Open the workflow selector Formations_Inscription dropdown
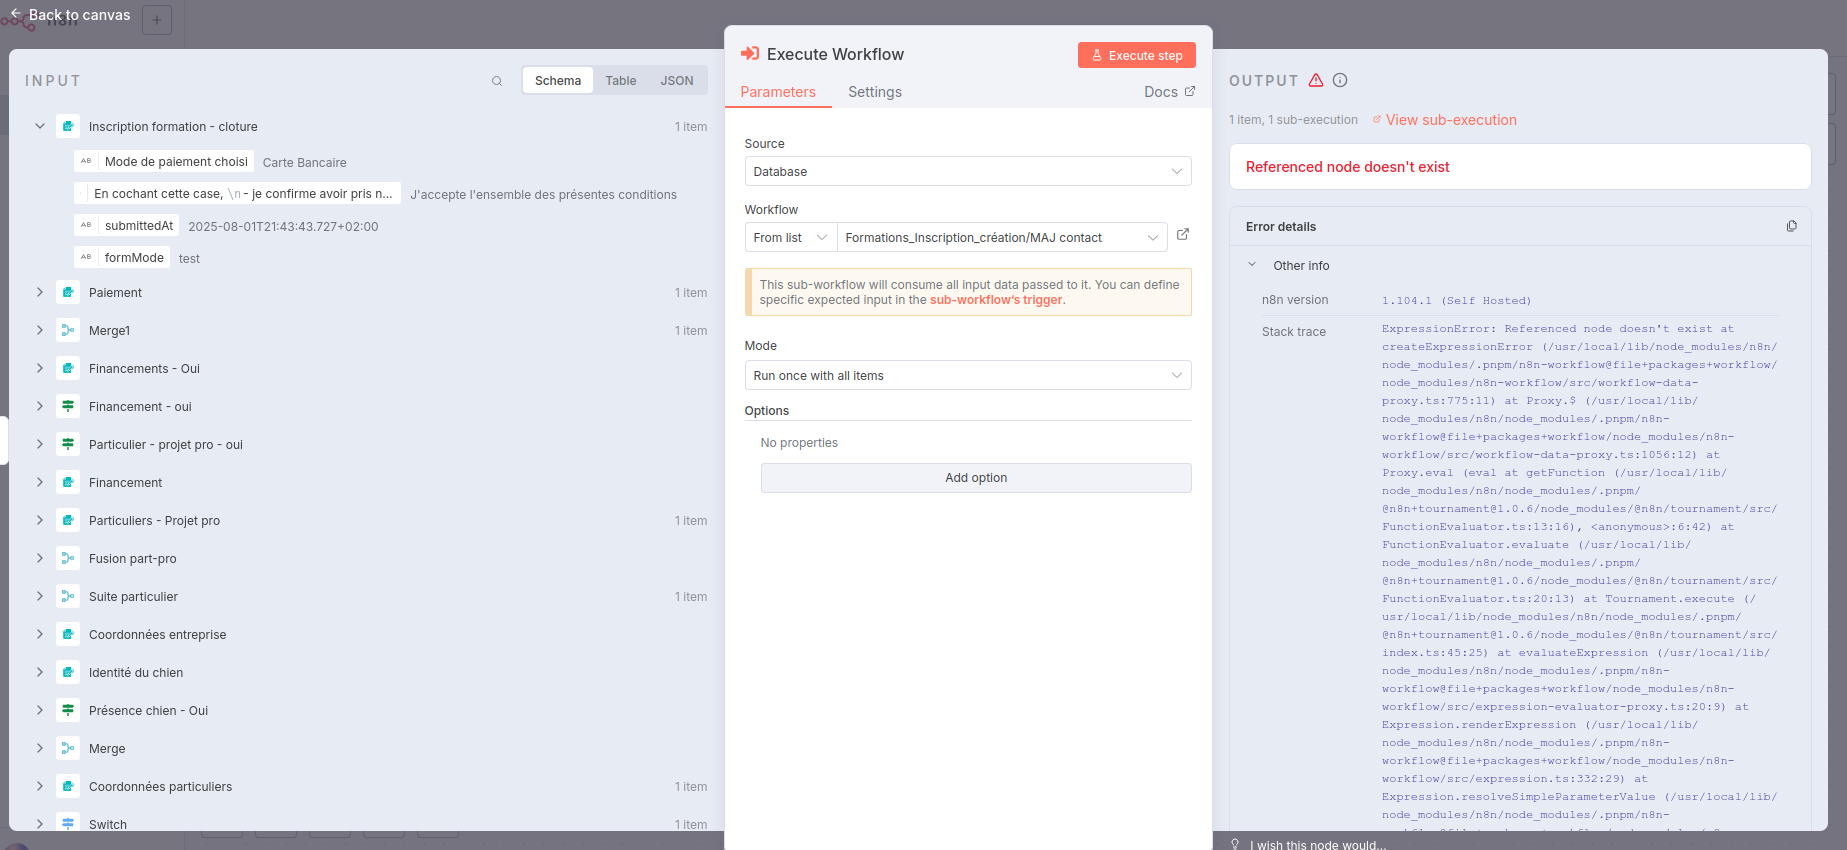Viewport: 1847px width, 850px height. pyautogui.click(x=1002, y=237)
